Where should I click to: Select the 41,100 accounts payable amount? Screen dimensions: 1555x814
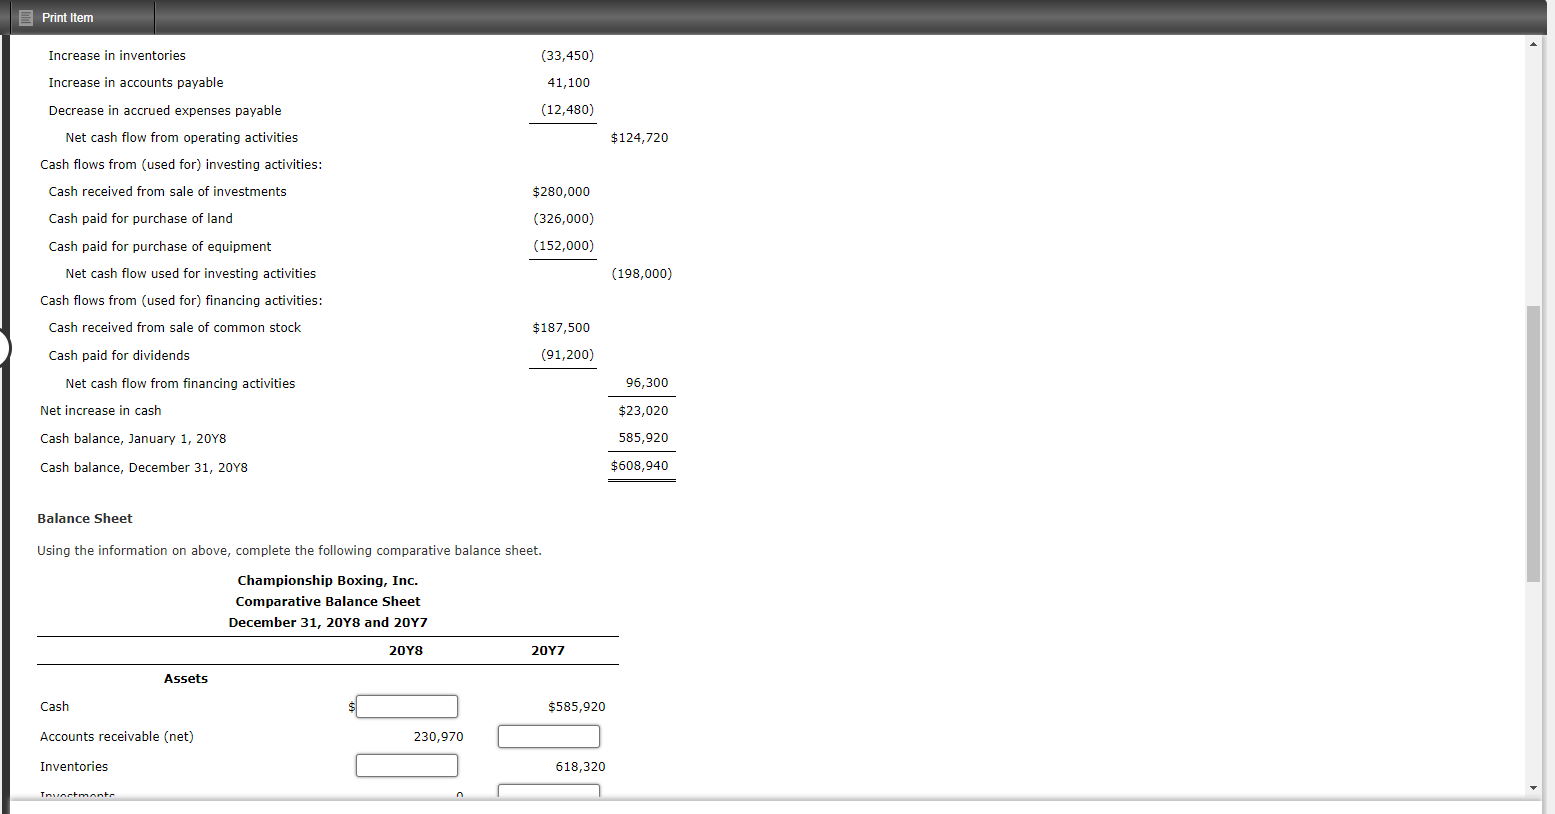tap(568, 83)
